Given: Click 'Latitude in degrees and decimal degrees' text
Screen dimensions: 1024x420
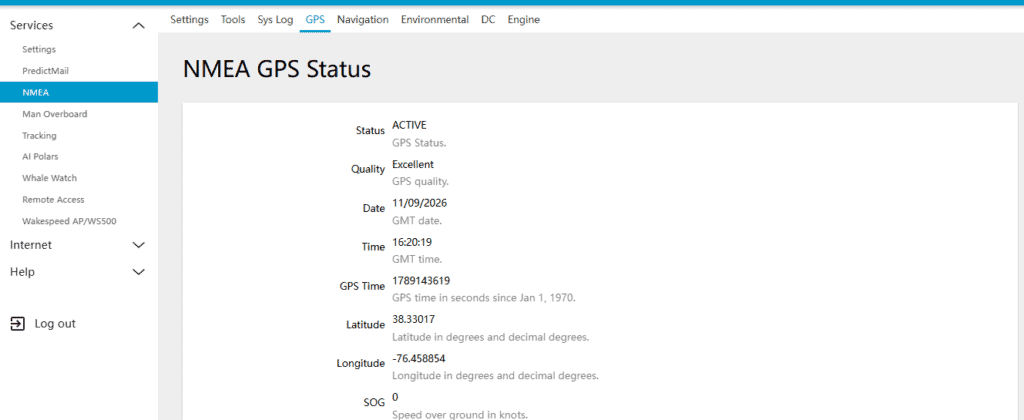Looking at the screenshot, I should tap(491, 338).
